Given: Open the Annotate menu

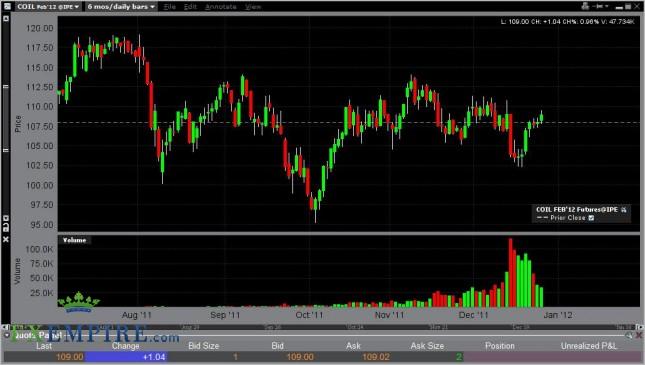Looking at the screenshot, I should click(x=220, y=7).
